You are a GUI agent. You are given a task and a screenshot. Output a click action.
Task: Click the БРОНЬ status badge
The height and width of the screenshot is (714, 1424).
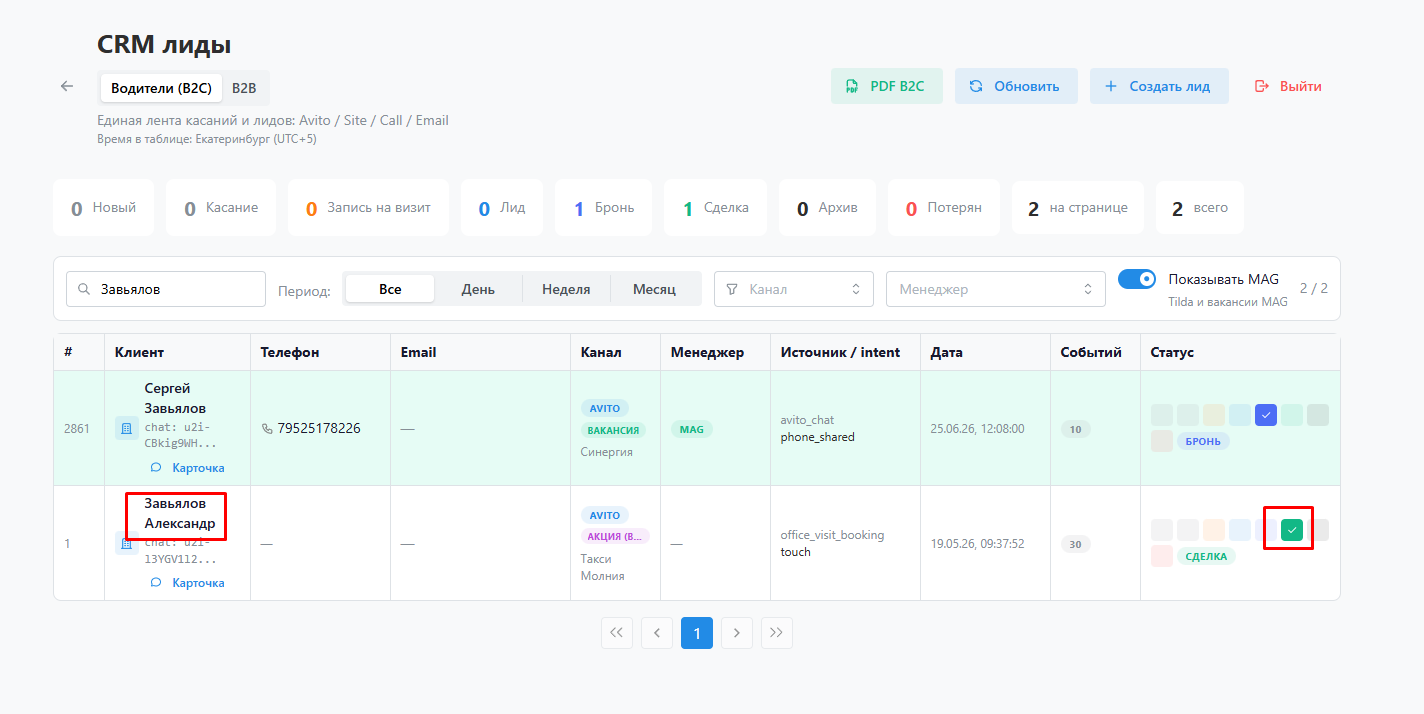click(1203, 441)
